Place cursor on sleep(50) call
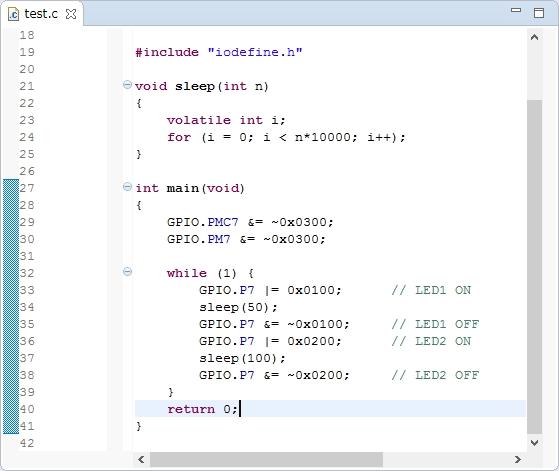The image size is (559, 471). pyautogui.click(x=238, y=307)
